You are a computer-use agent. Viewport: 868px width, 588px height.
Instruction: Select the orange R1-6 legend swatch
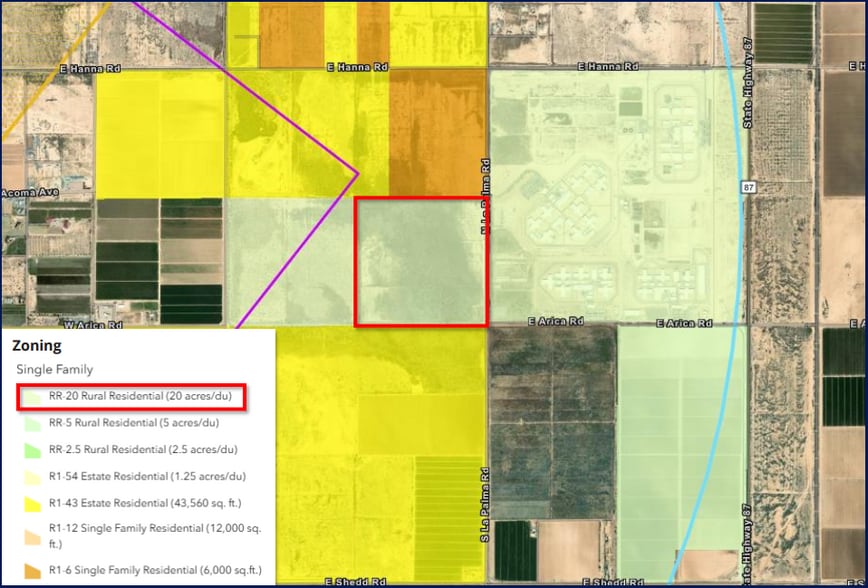pyautogui.click(x=33, y=570)
